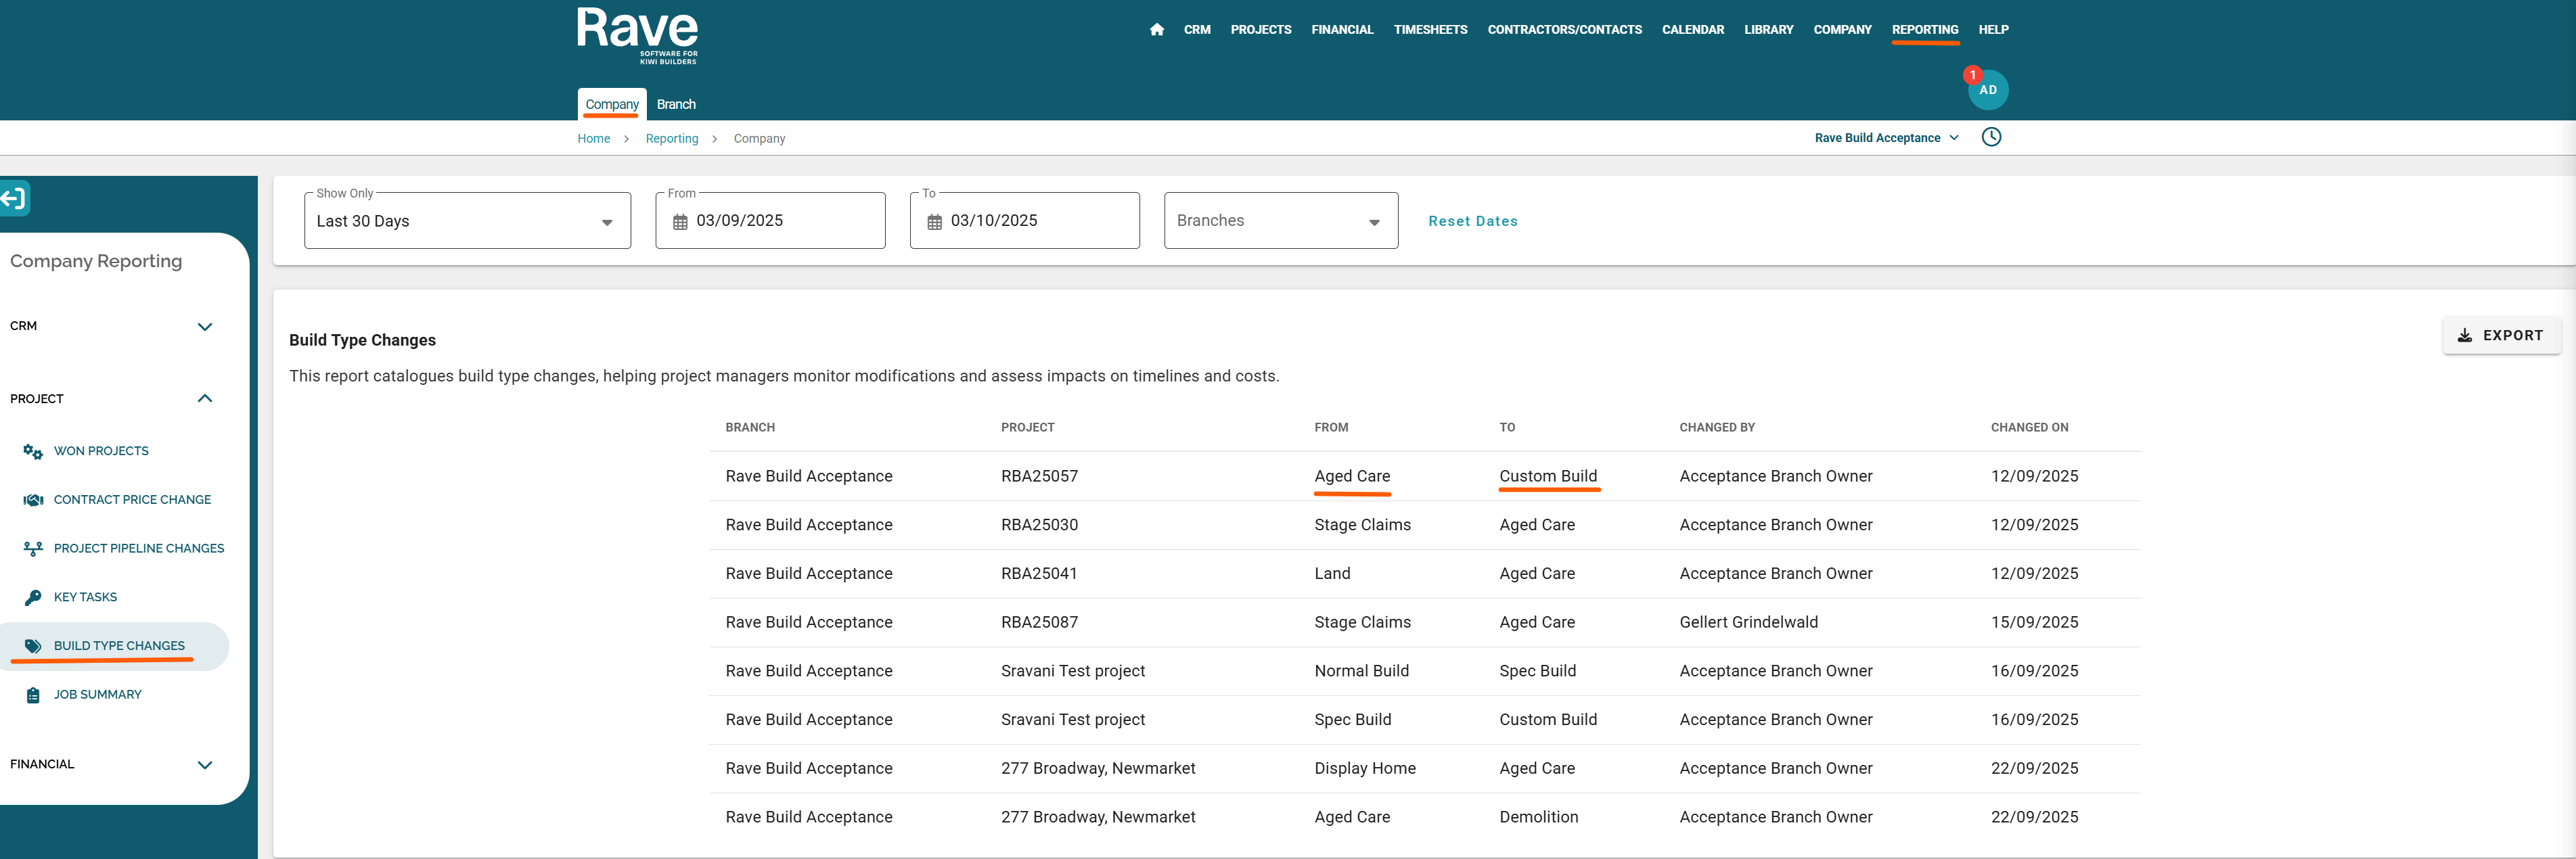2576x859 pixels.
Task: Open the TIMESHEETS menu
Action: [1430, 30]
